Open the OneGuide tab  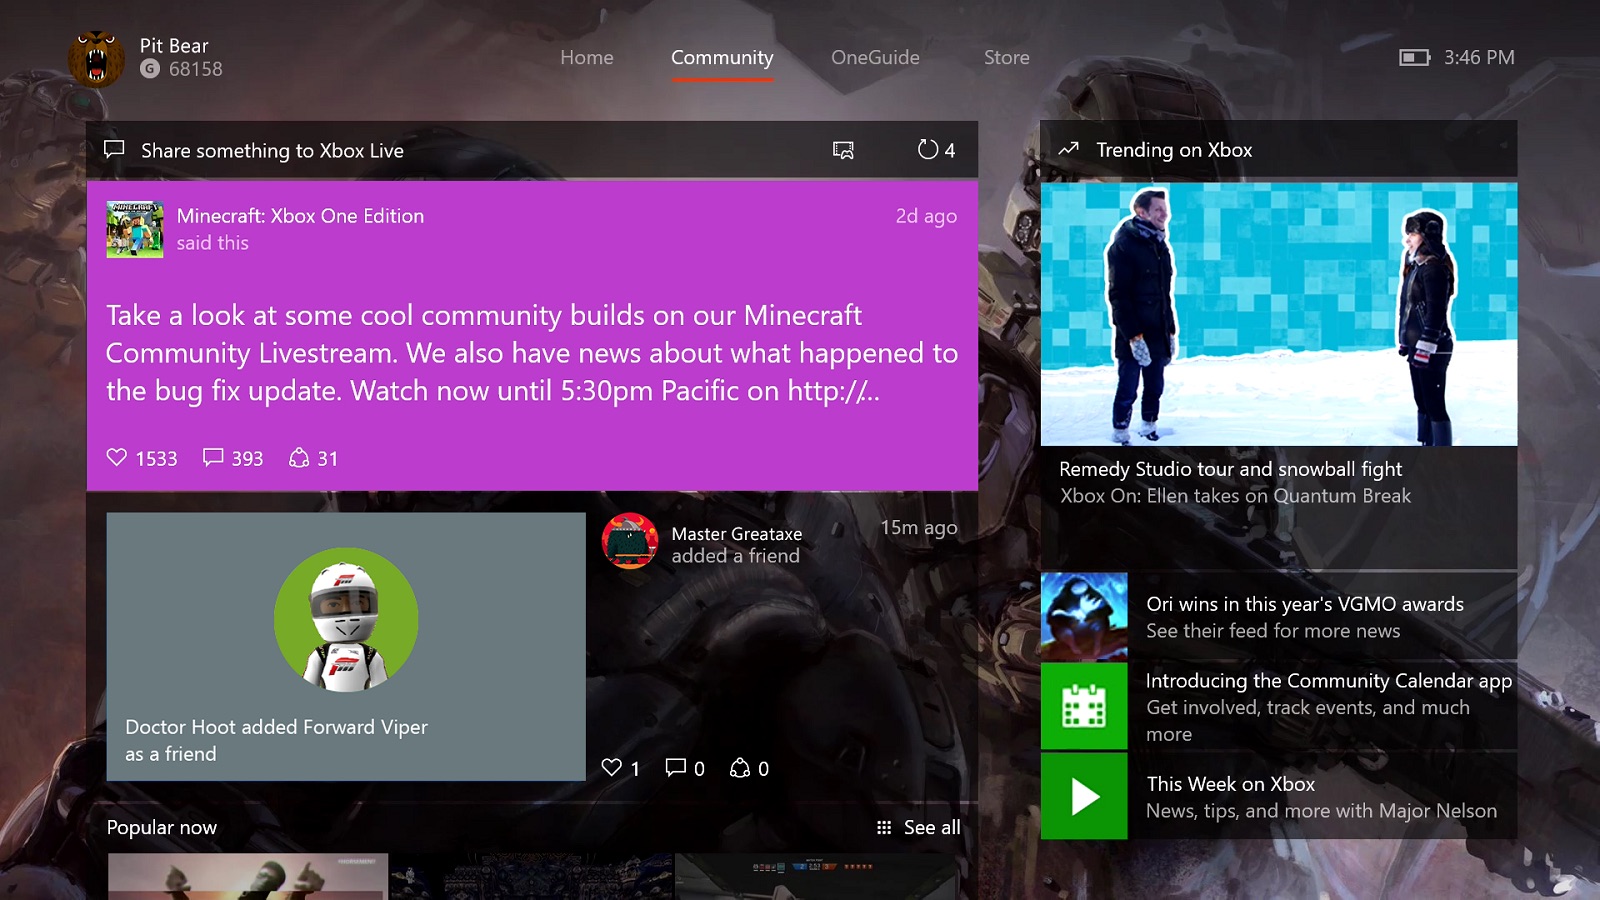(x=875, y=57)
